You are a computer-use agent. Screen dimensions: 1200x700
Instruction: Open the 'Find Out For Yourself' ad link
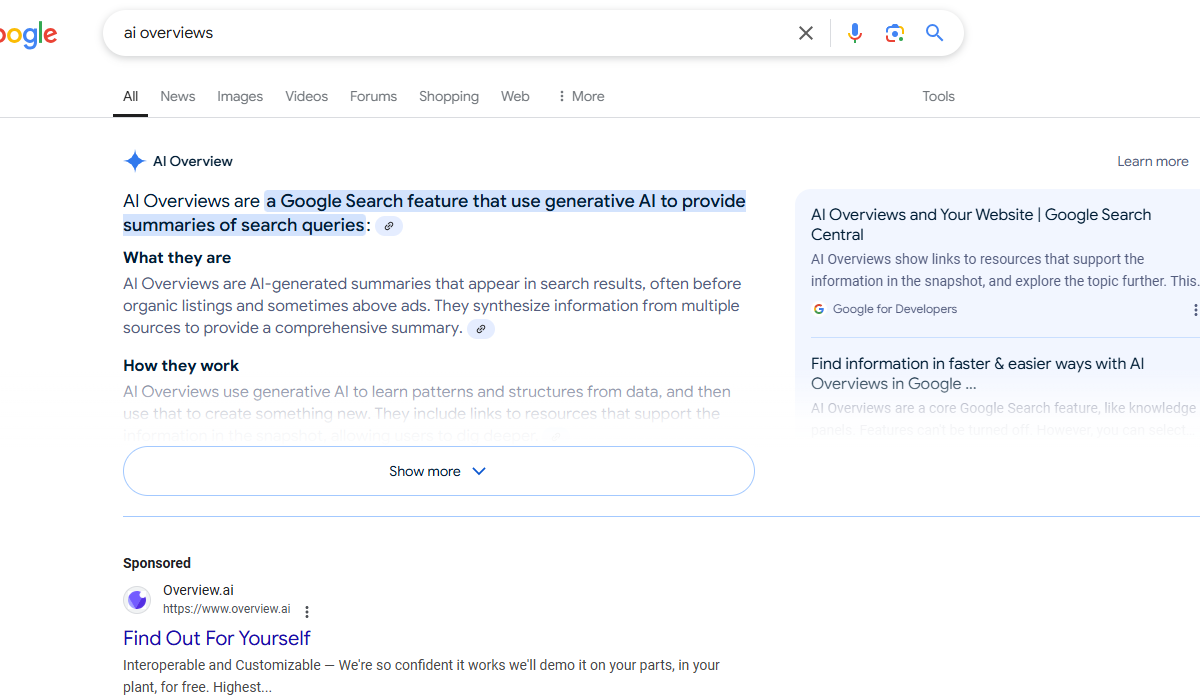tap(216, 638)
